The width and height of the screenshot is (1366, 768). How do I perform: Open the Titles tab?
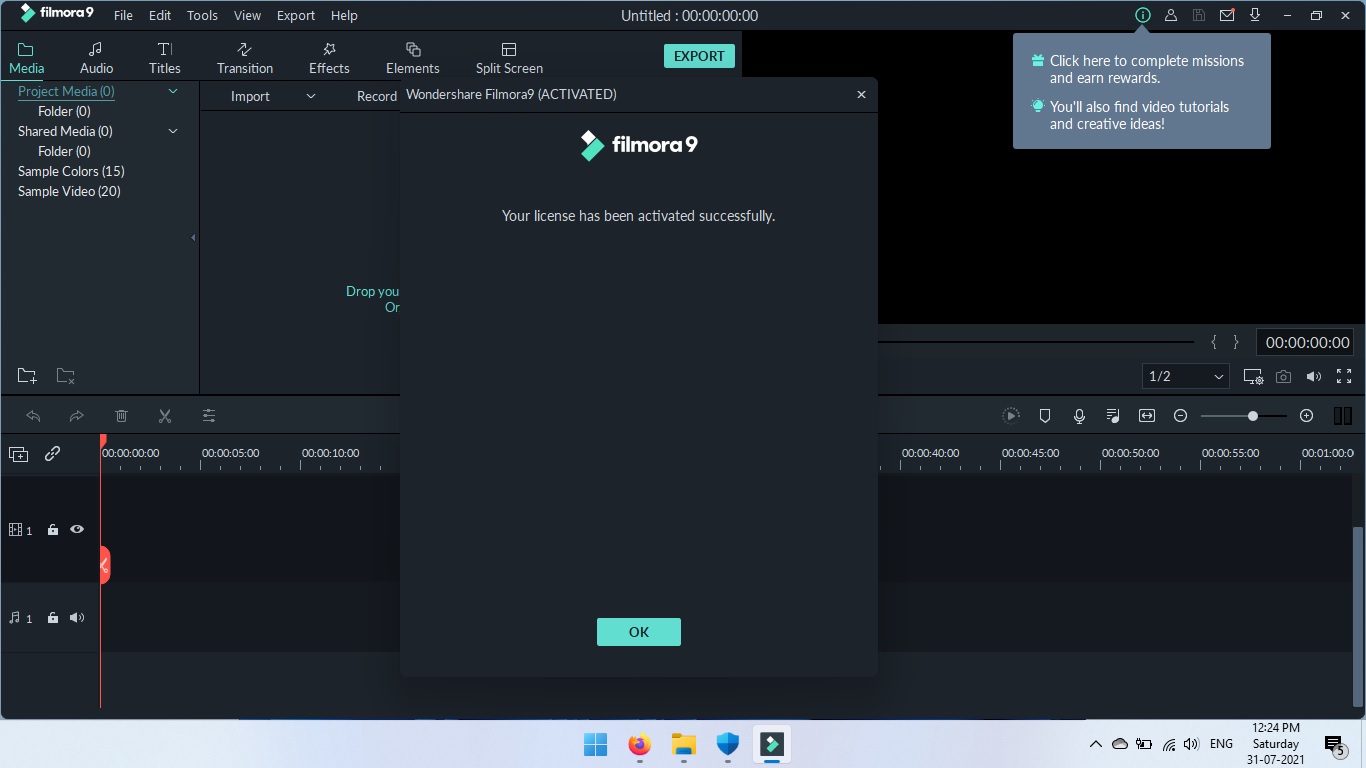click(x=165, y=58)
